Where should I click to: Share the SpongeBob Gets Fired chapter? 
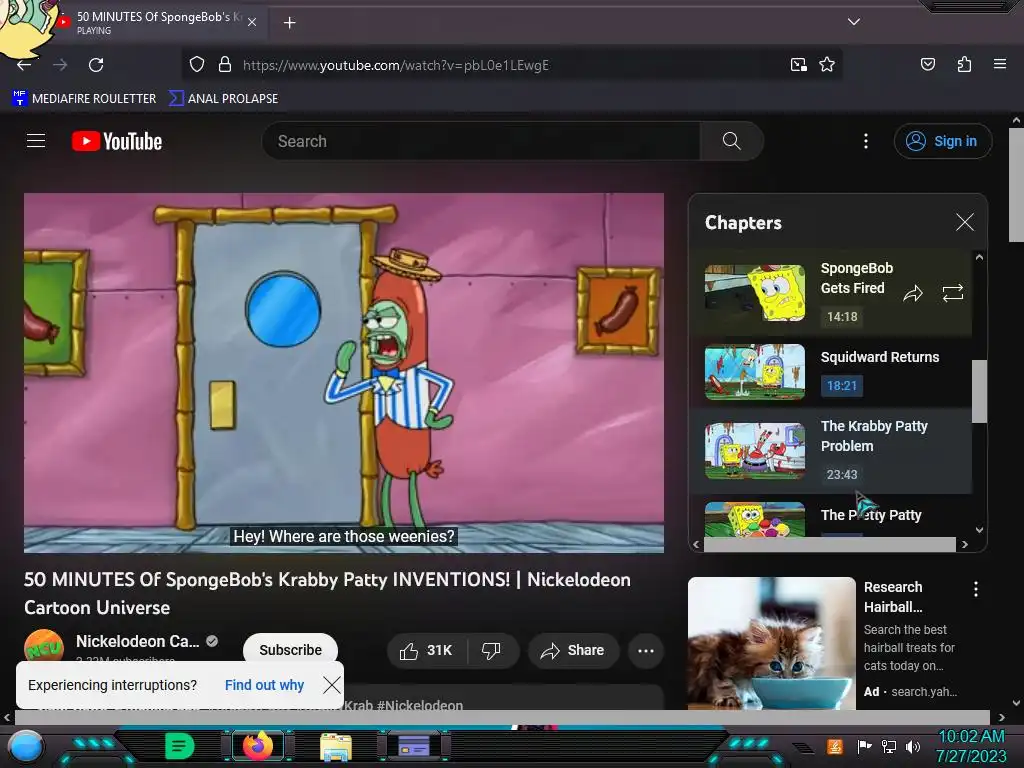click(913, 293)
